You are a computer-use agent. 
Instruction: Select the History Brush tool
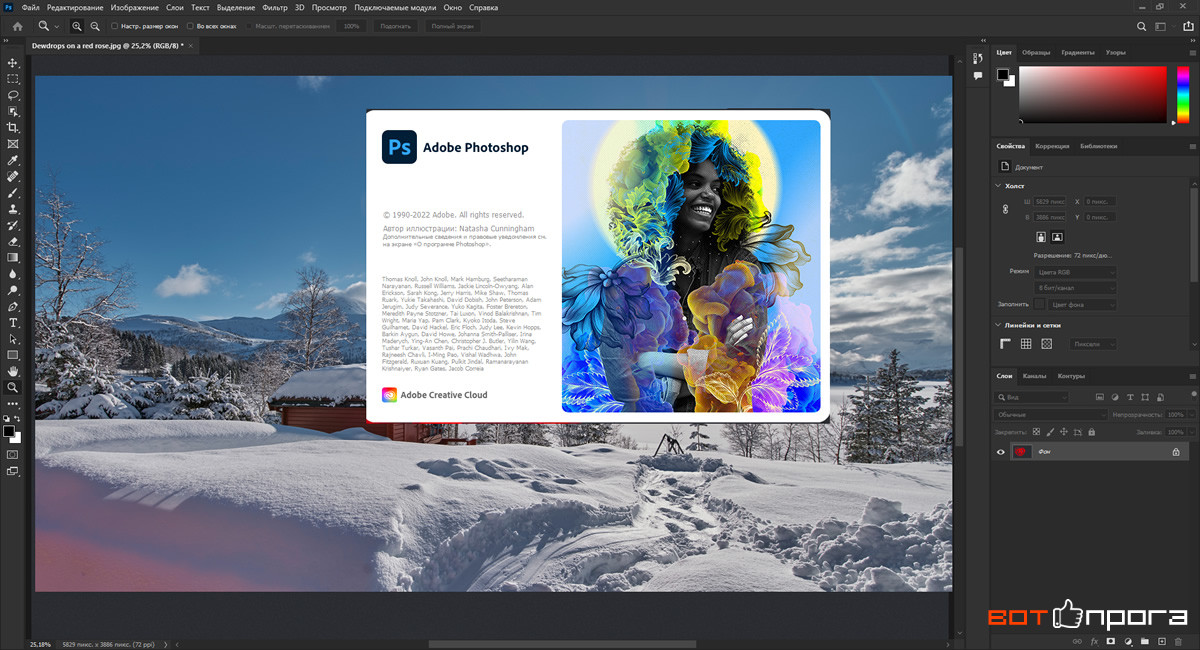13,225
